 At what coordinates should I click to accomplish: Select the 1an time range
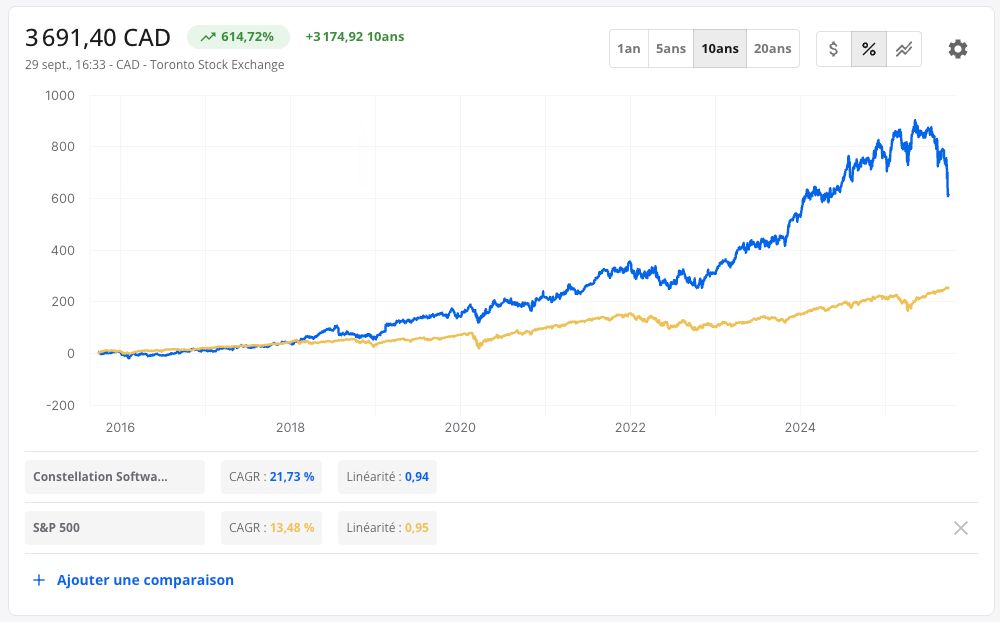629,48
